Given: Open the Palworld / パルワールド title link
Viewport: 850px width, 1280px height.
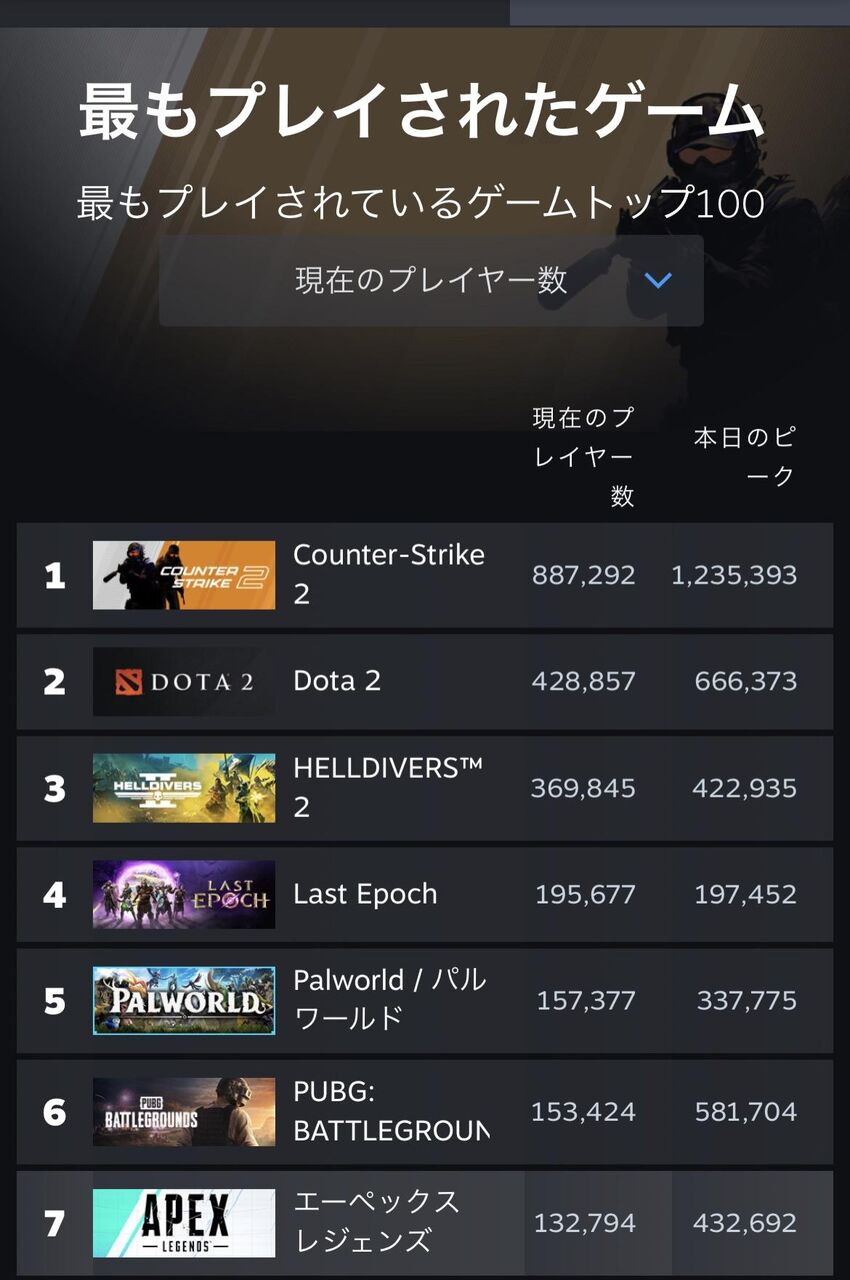Looking at the screenshot, I should coord(389,999).
